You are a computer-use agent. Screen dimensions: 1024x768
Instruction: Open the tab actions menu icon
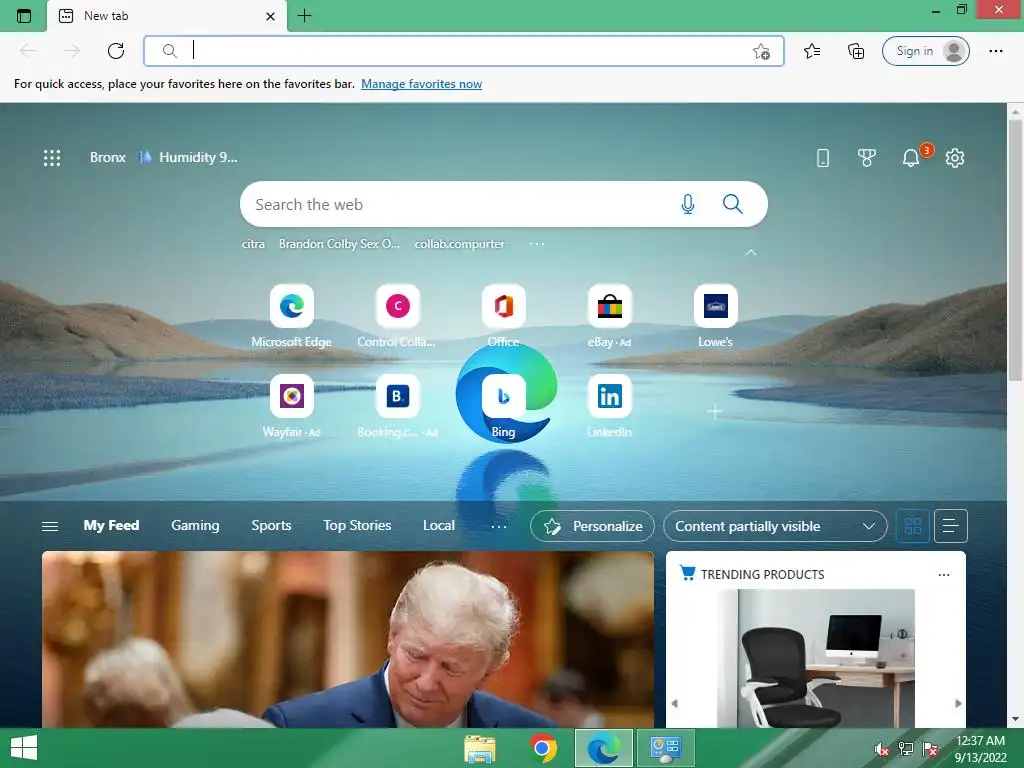pos(24,16)
